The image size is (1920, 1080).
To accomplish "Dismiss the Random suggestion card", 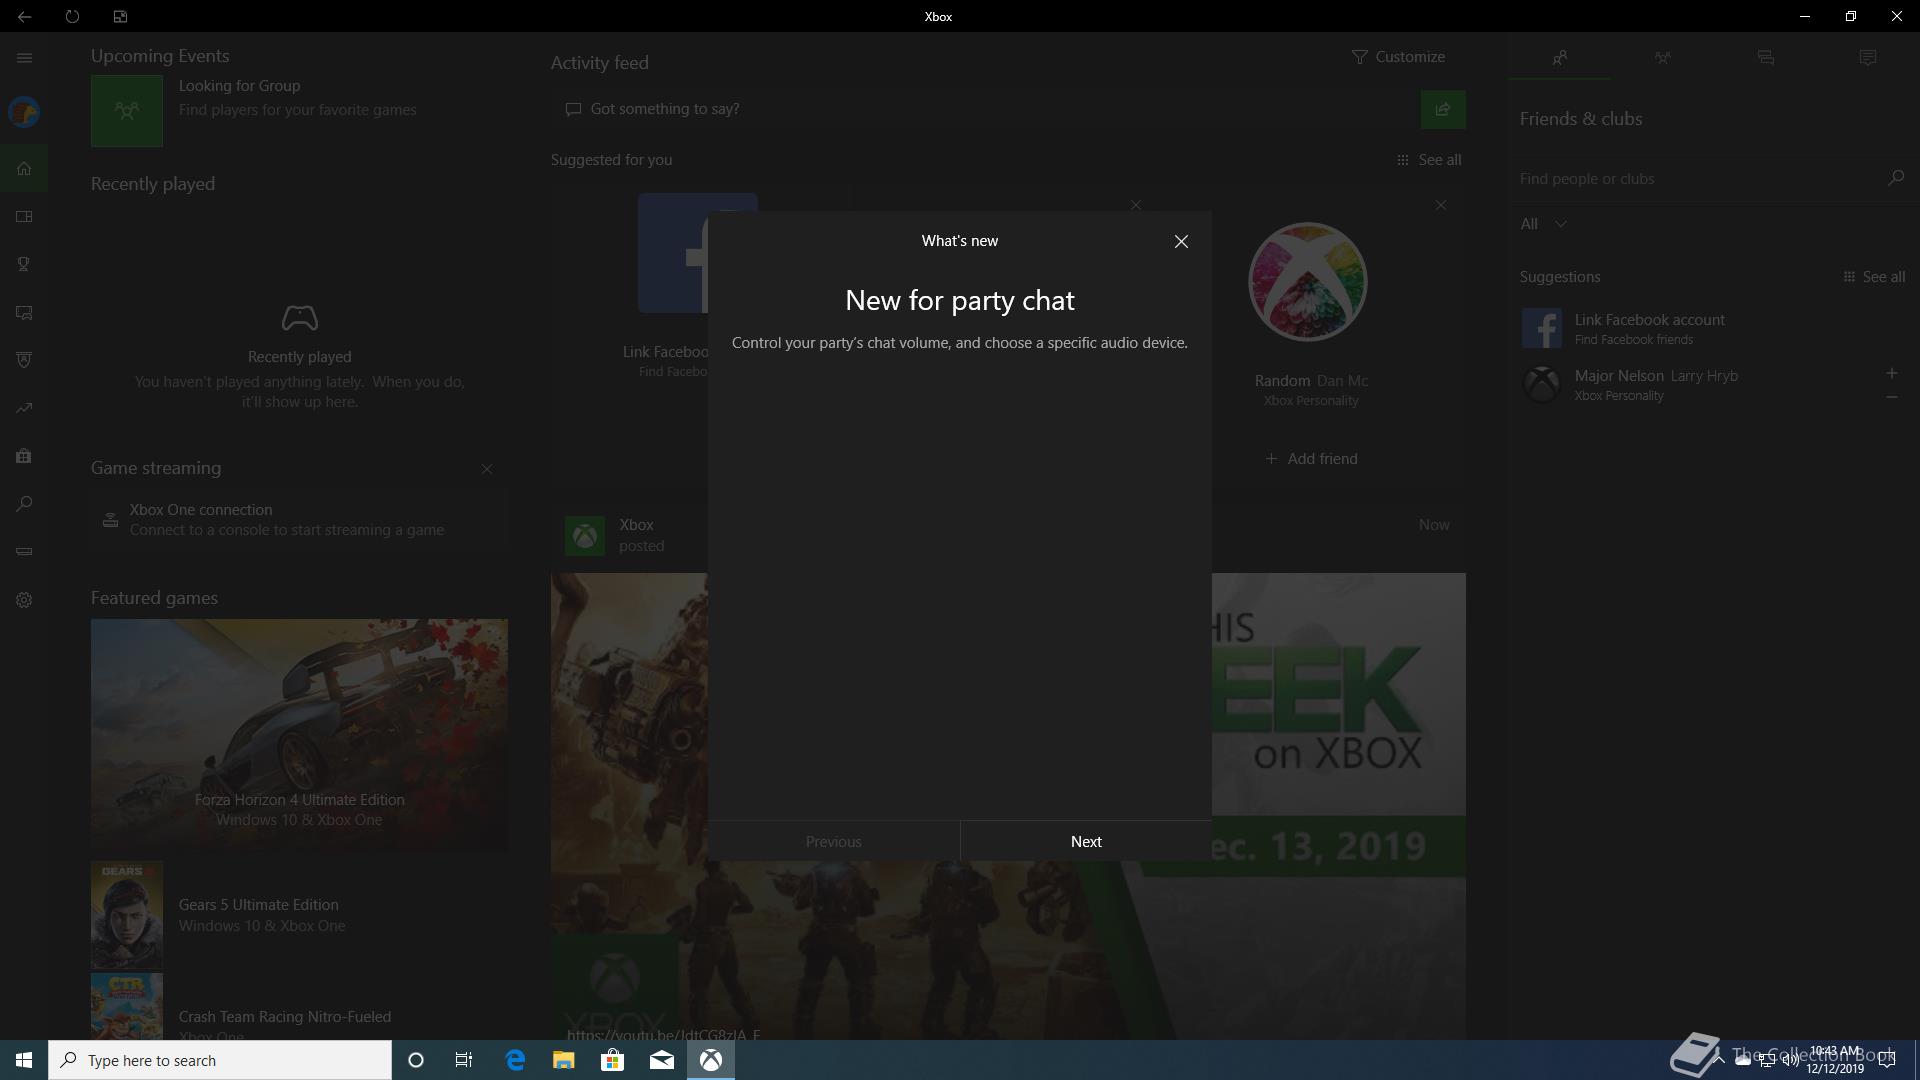I will click(x=1440, y=205).
